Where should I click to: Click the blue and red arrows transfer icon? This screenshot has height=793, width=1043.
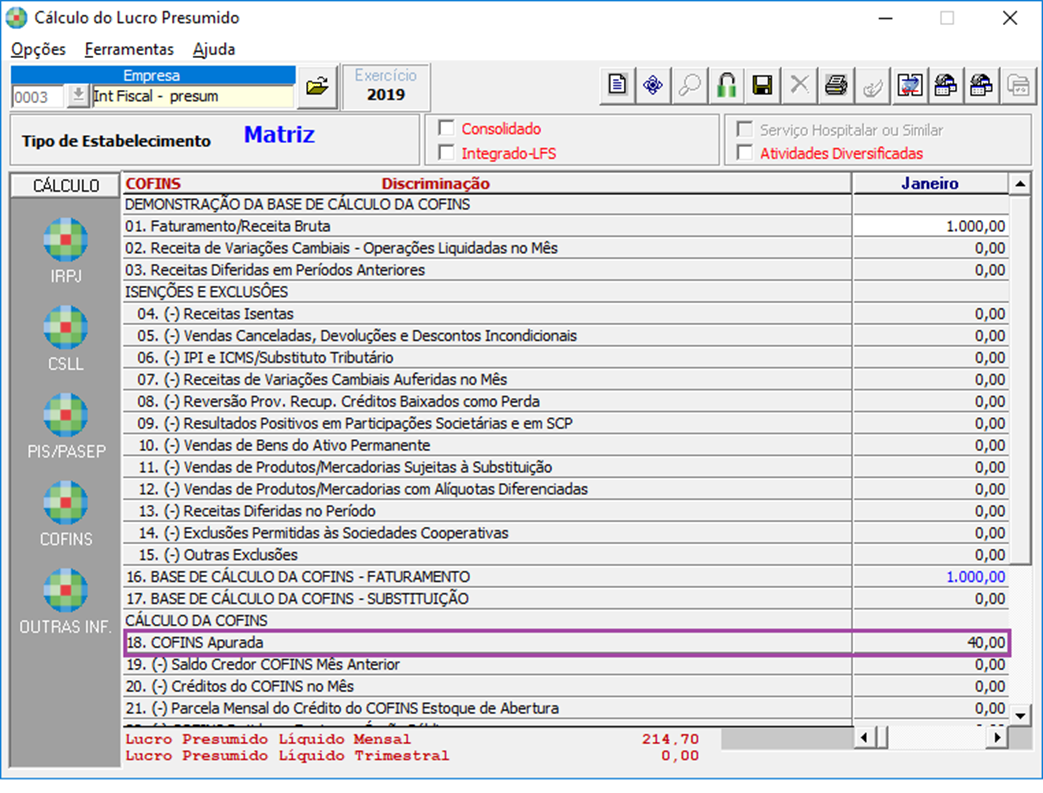(909, 85)
